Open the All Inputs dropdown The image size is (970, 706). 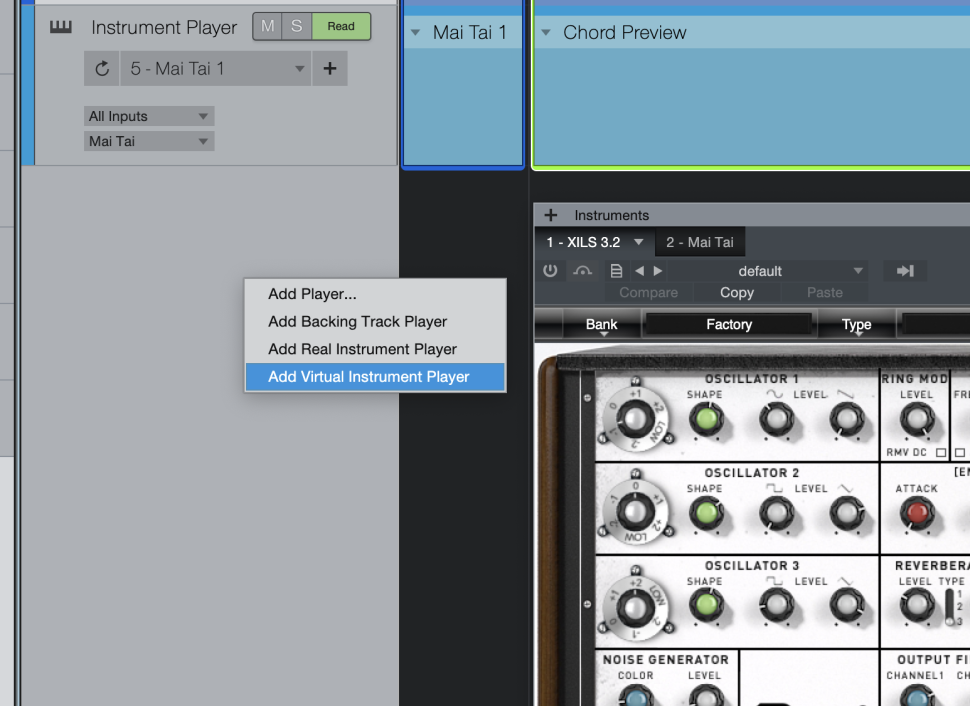[149, 116]
